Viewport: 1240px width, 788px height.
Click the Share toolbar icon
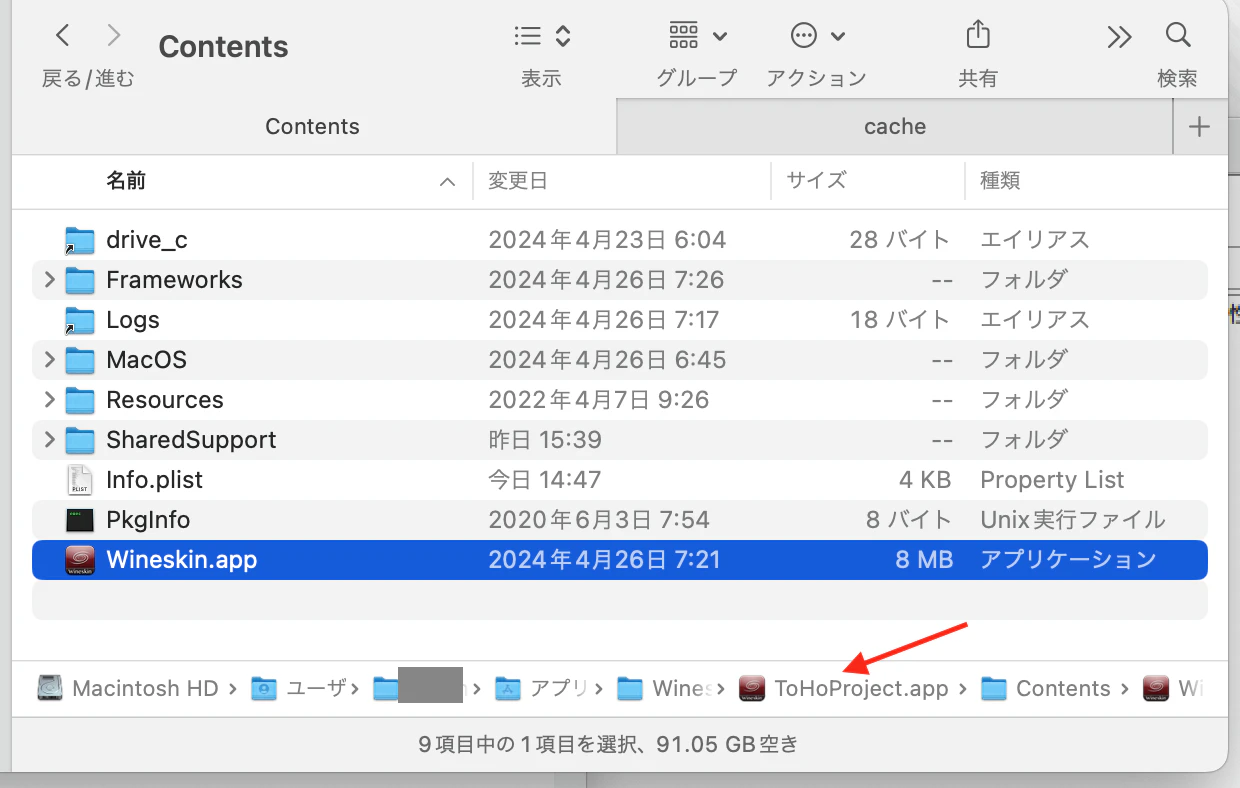(977, 35)
